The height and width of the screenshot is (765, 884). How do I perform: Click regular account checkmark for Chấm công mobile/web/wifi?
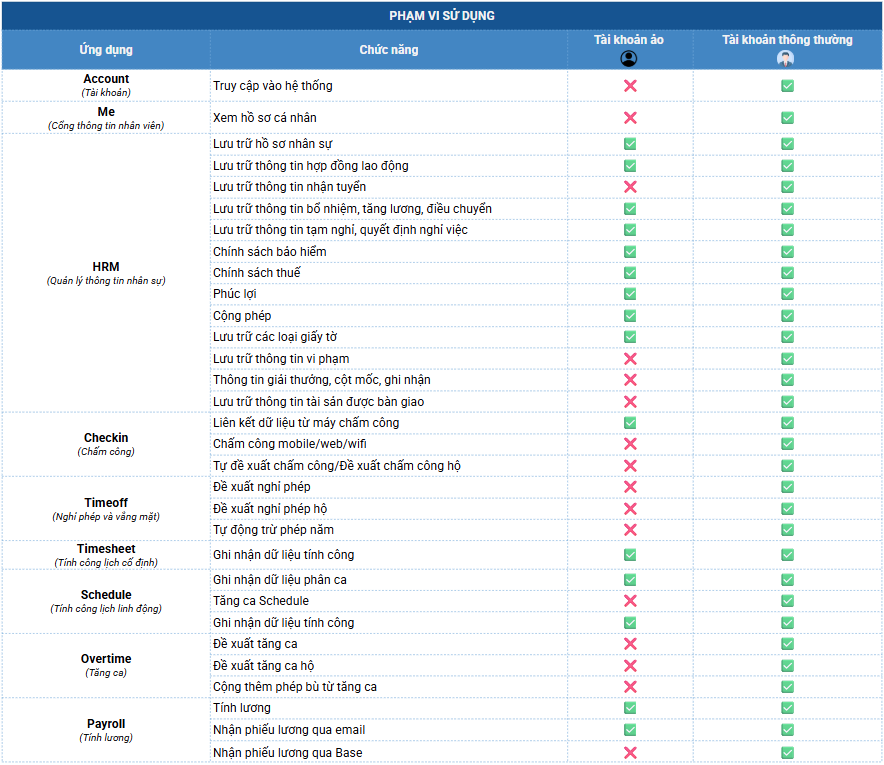tap(788, 444)
